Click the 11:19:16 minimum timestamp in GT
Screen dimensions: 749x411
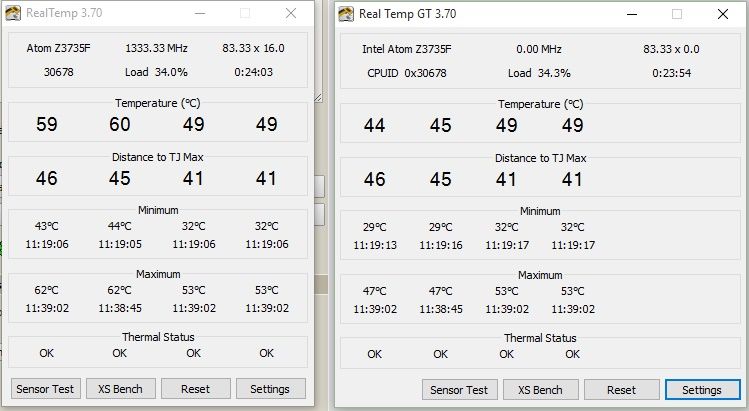tap(441, 245)
